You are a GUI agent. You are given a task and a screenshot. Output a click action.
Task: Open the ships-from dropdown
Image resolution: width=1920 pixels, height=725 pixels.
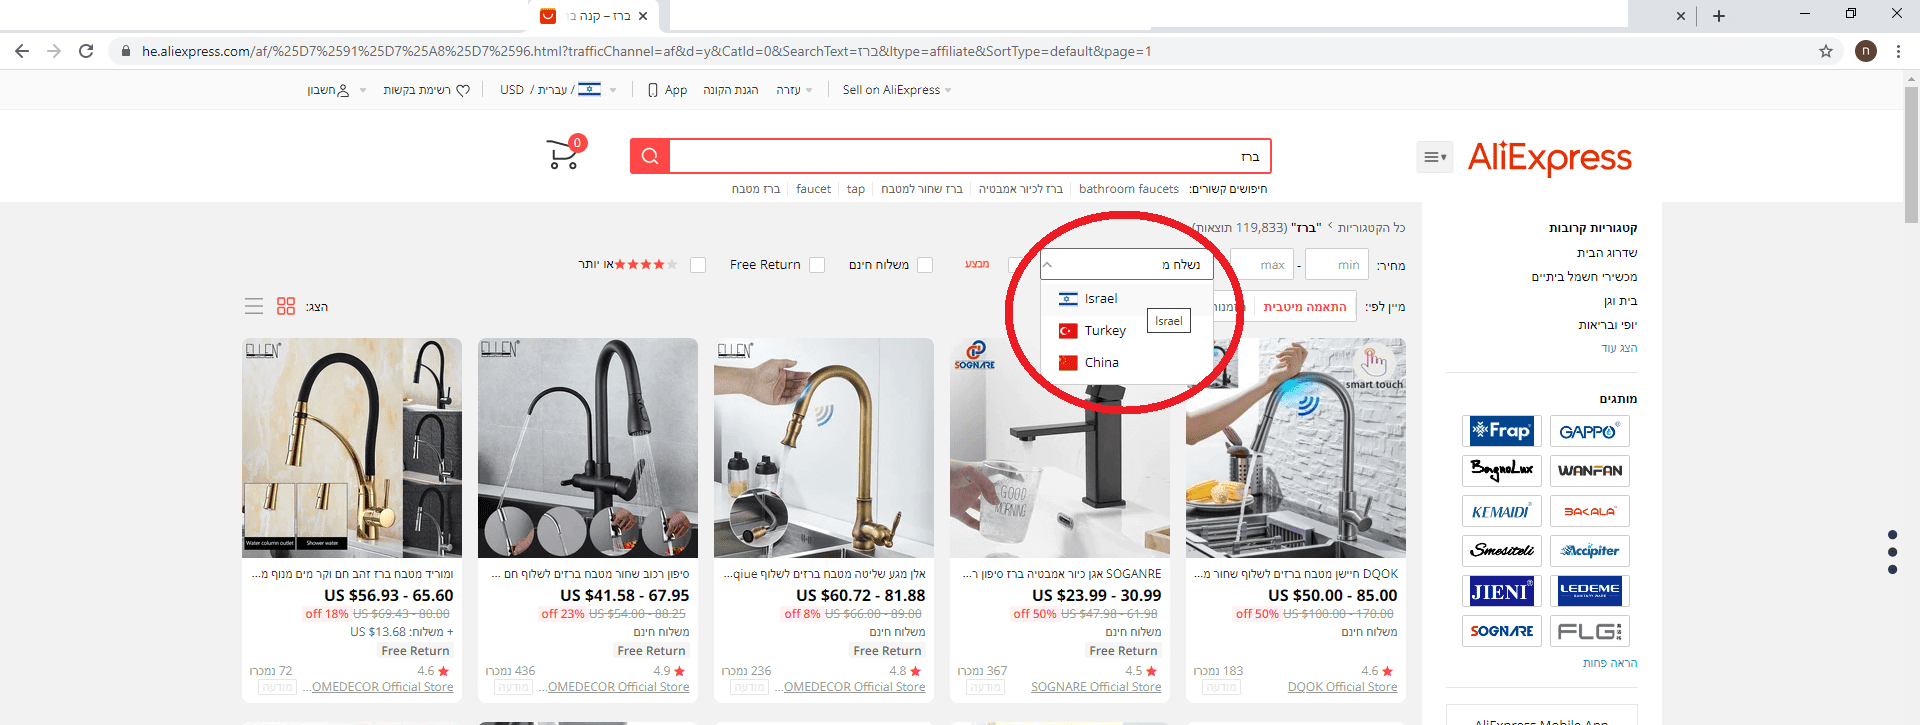pyautogui.click(x=1127, y=265)
